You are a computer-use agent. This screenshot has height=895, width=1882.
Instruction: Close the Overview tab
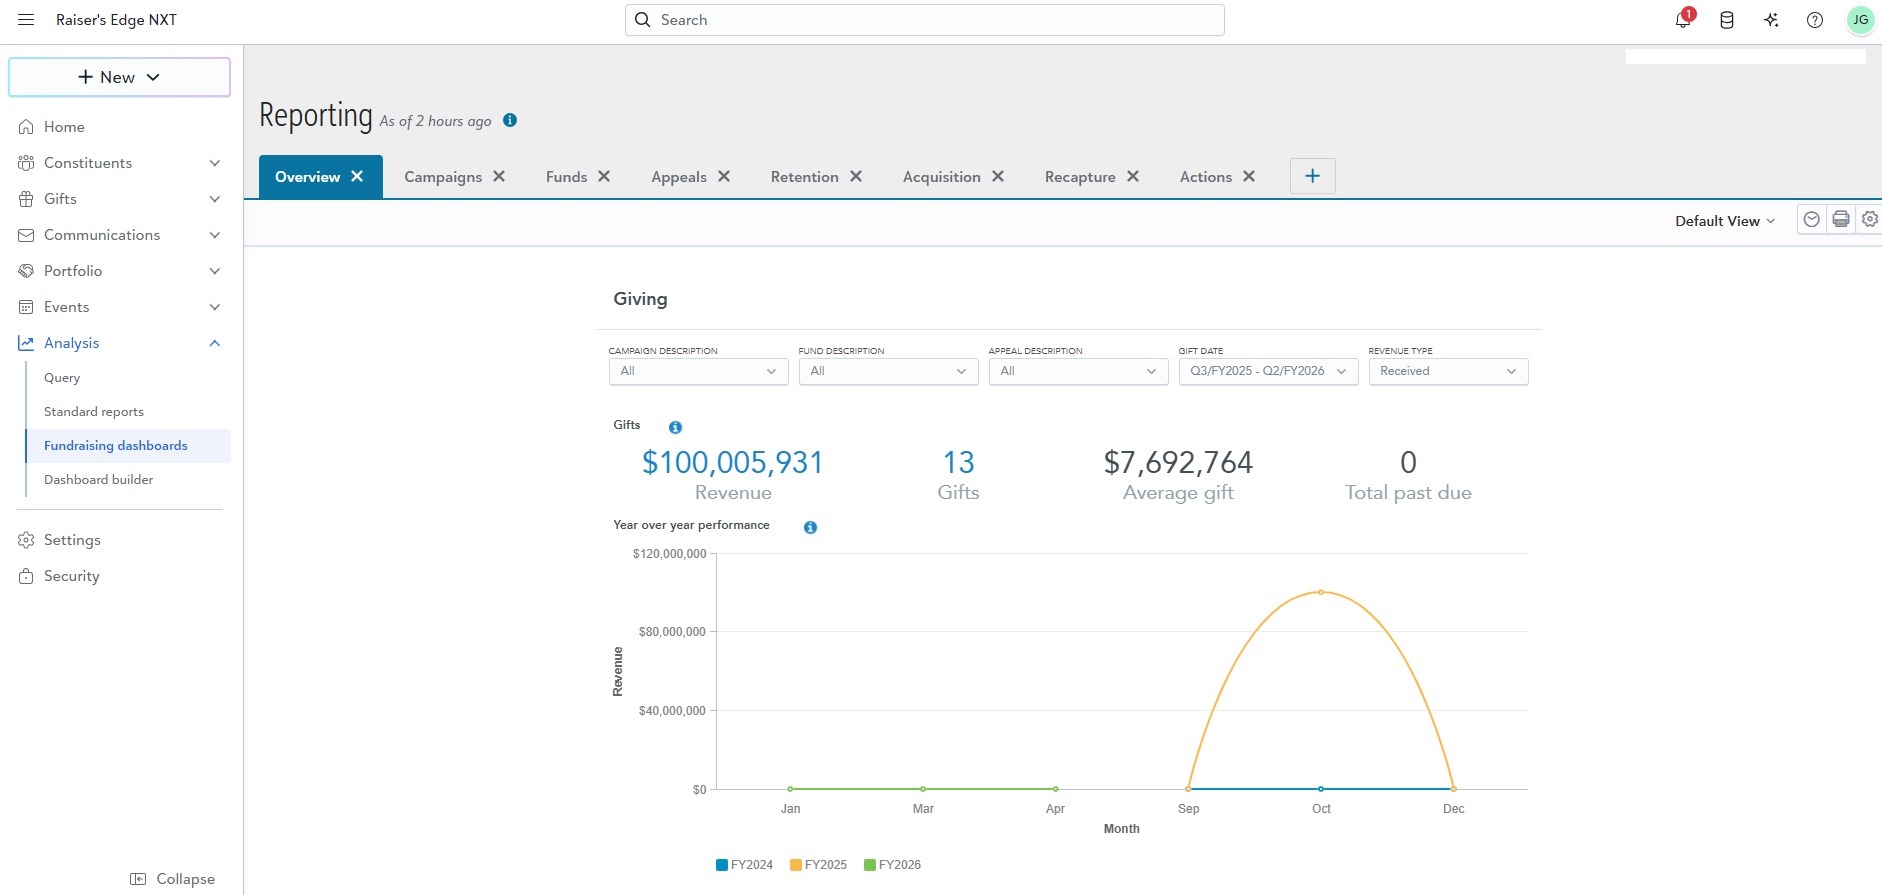(x=357, y=176)
